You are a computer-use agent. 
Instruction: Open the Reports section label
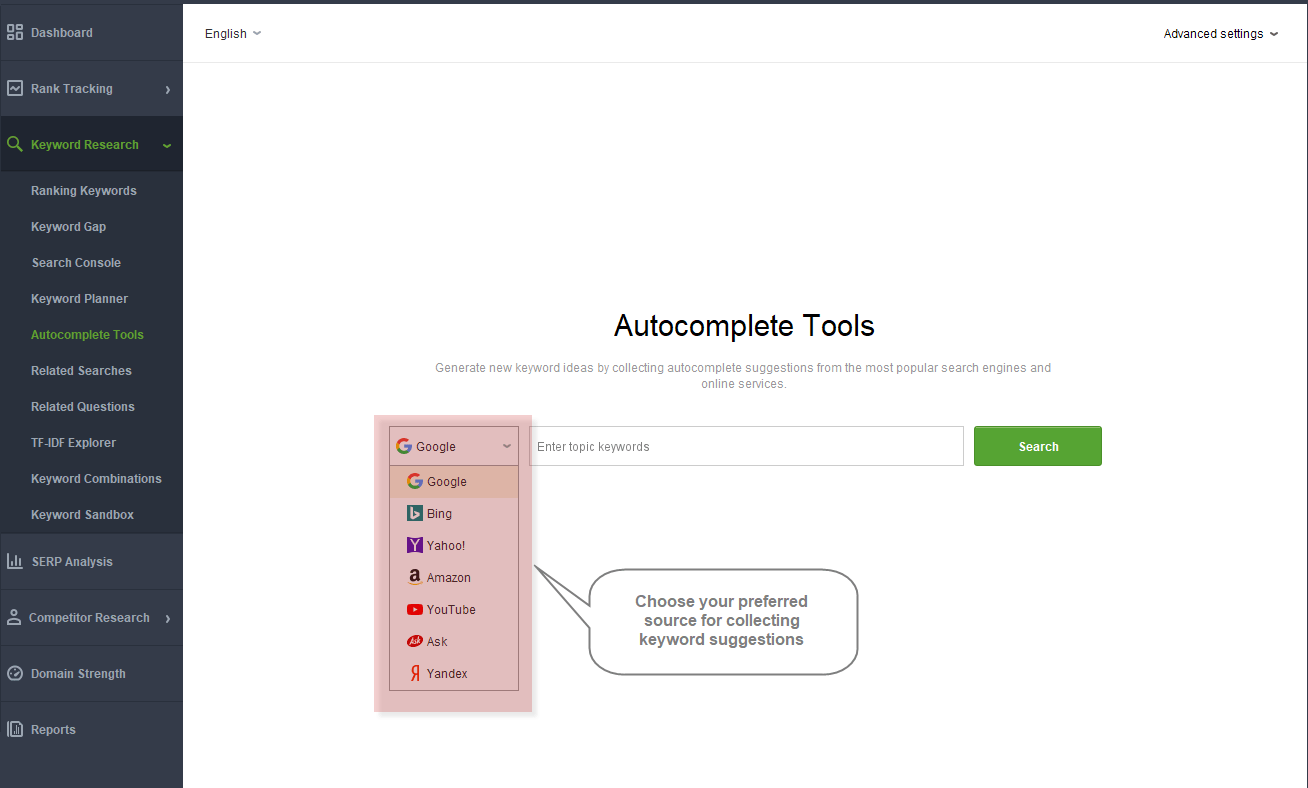(x=53, y=729)
